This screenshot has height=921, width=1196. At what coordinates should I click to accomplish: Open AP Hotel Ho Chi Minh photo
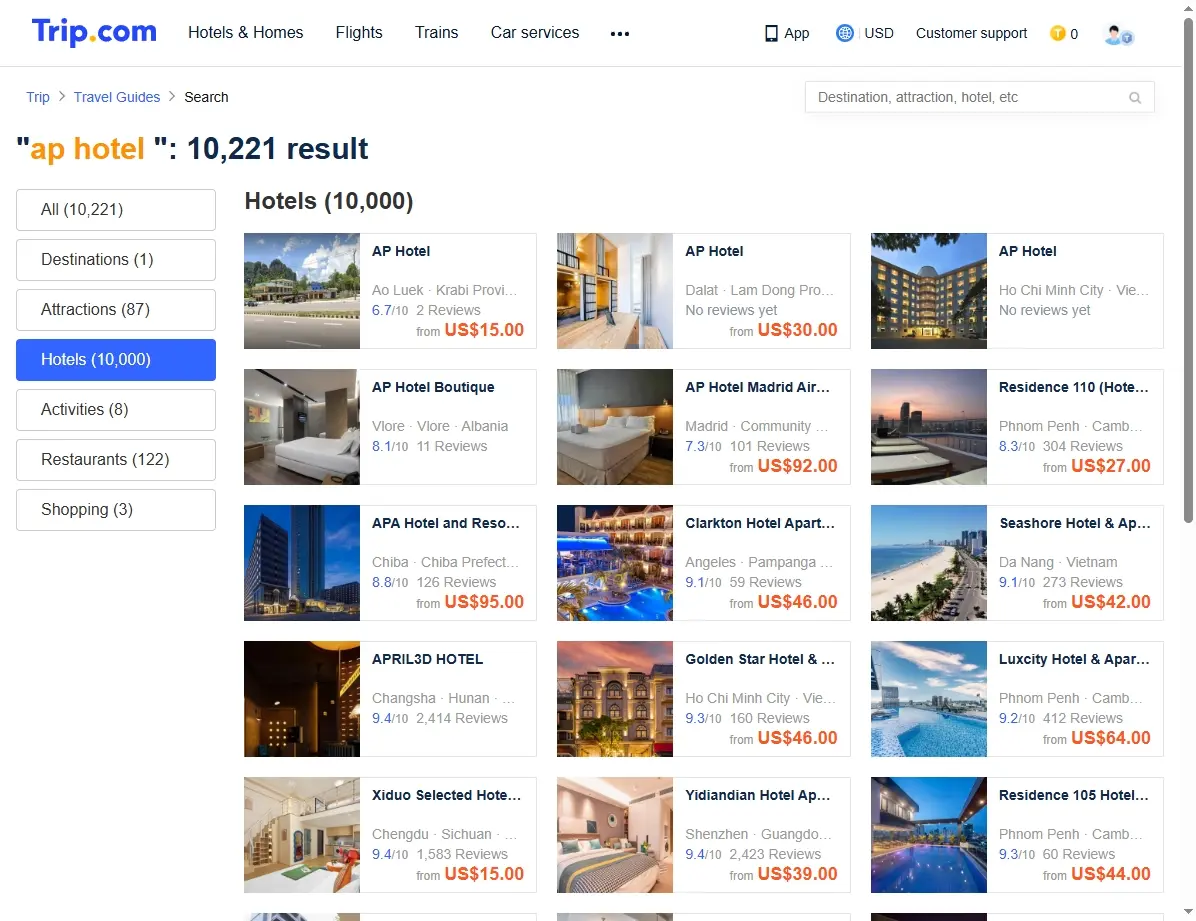pyautogui.click(x=929, y=291)
